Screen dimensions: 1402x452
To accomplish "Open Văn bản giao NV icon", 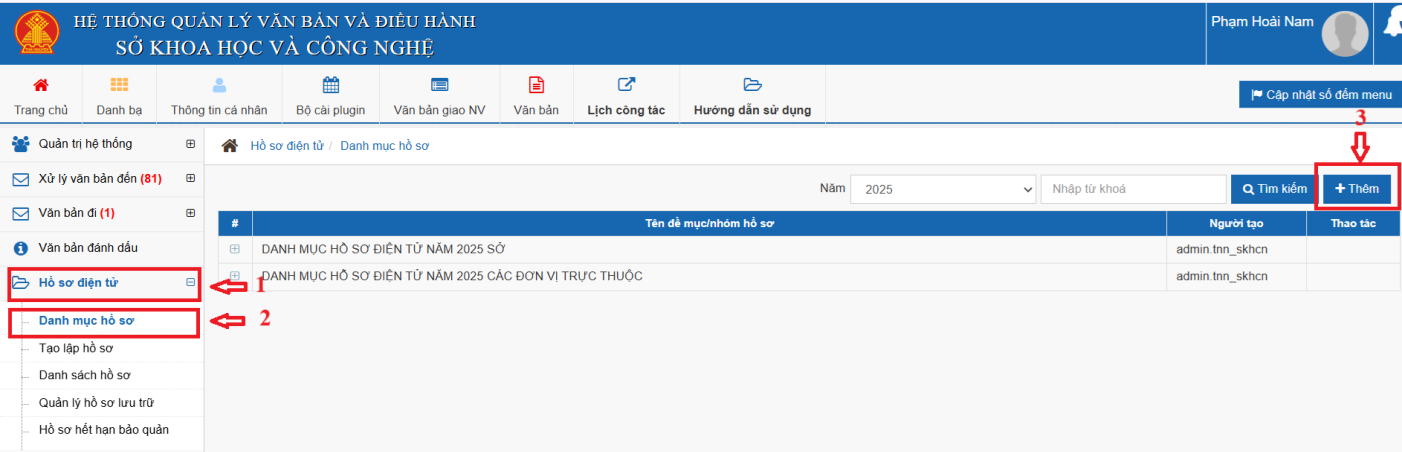I will 439,85.
